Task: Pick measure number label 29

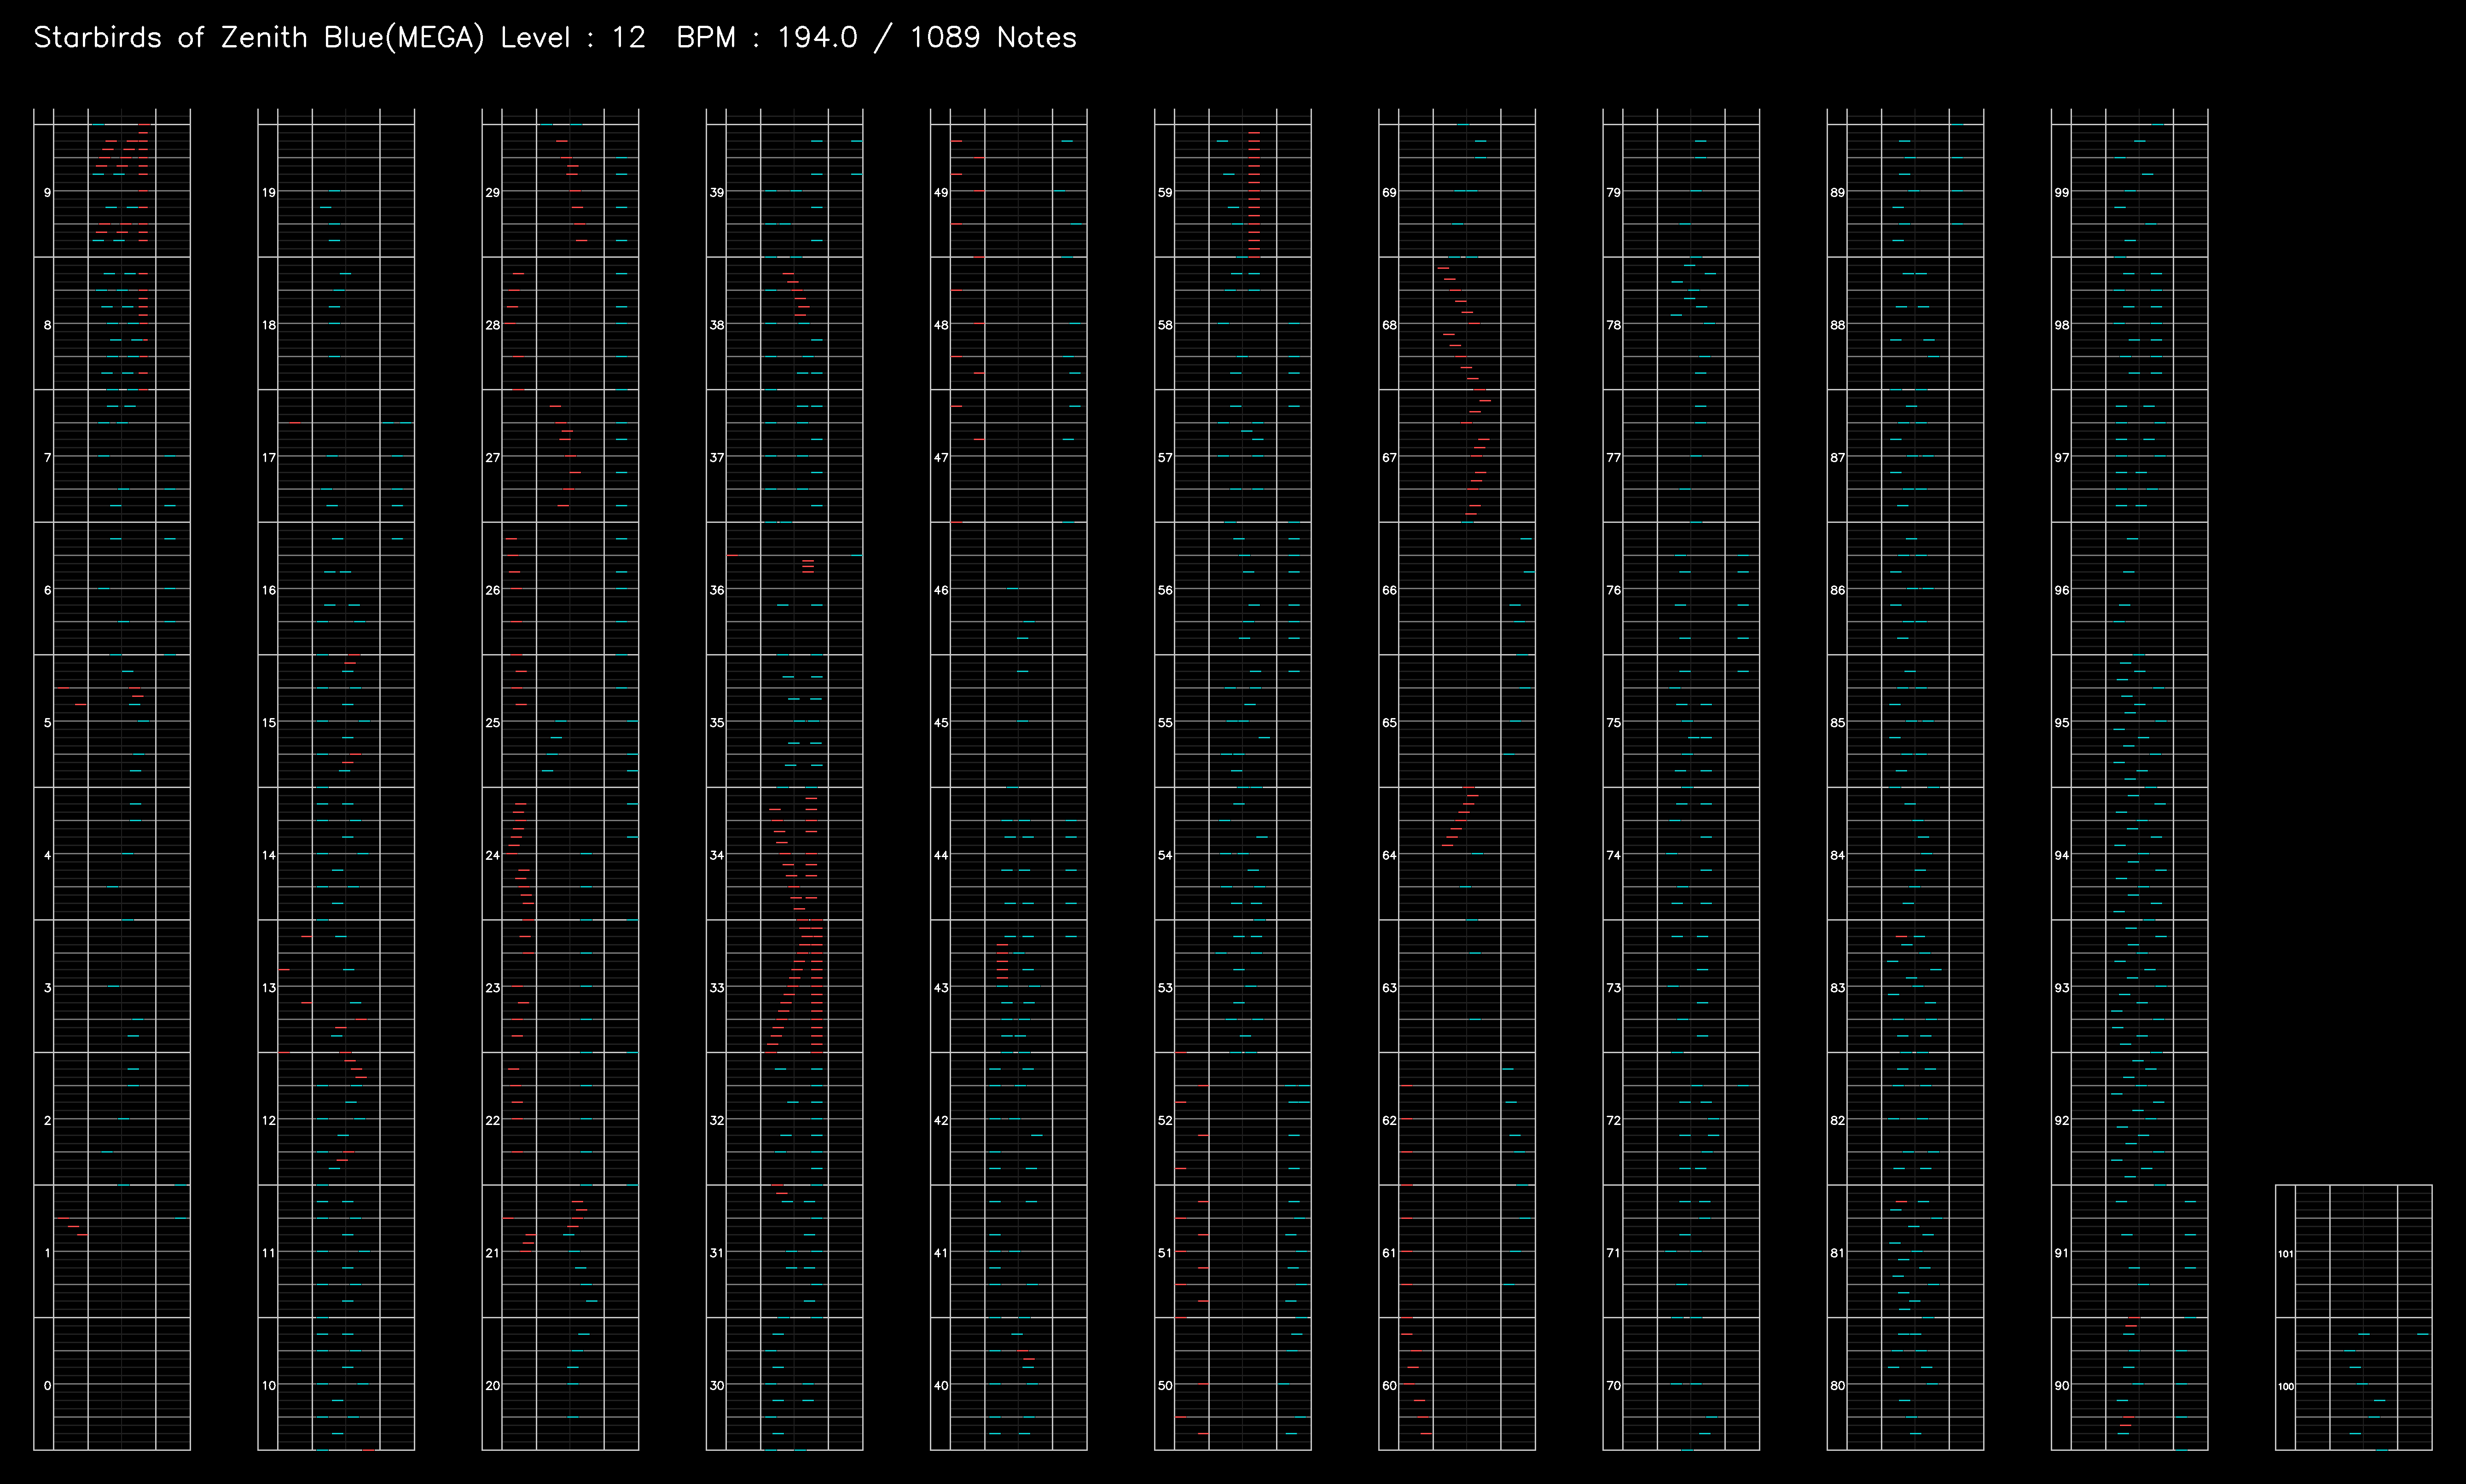Action: tap(493, 193)
